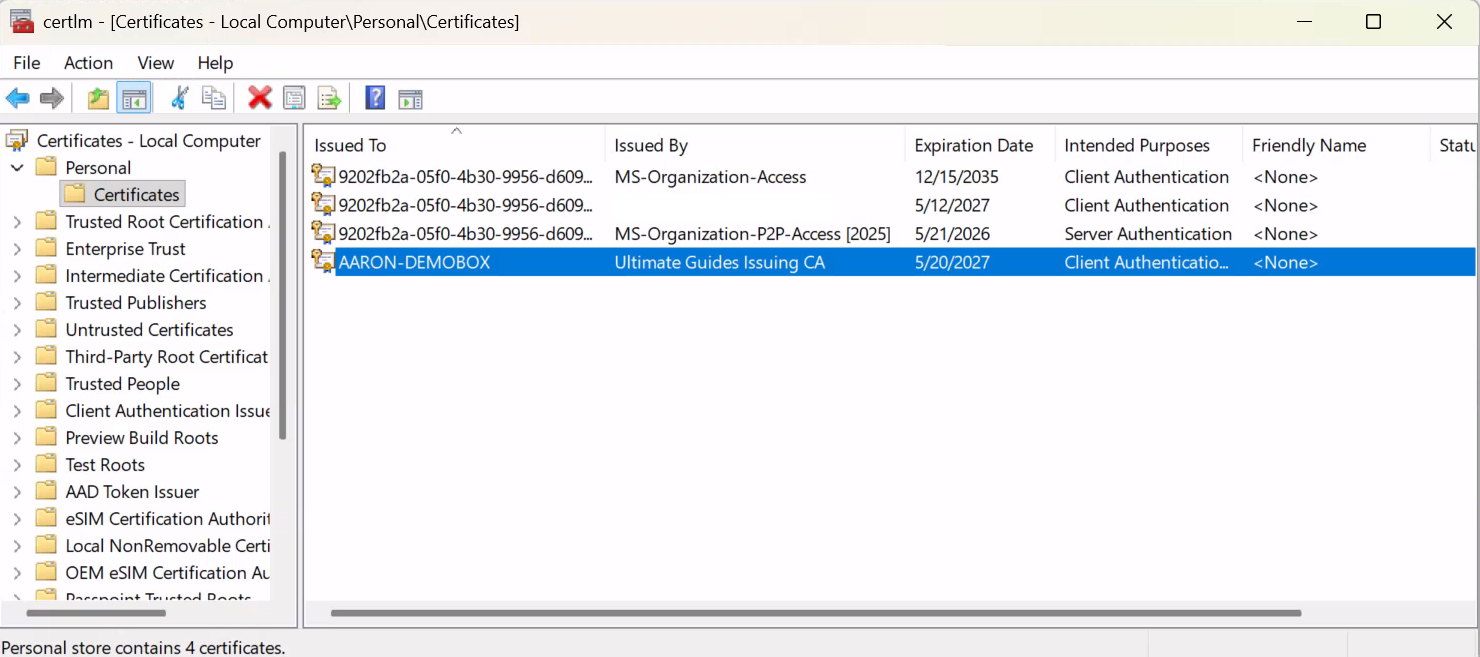The image size is (1480, 657).
Task: Click the certificate icon in the 5/12/2027 expiration row
Action: tap(324, 205)
